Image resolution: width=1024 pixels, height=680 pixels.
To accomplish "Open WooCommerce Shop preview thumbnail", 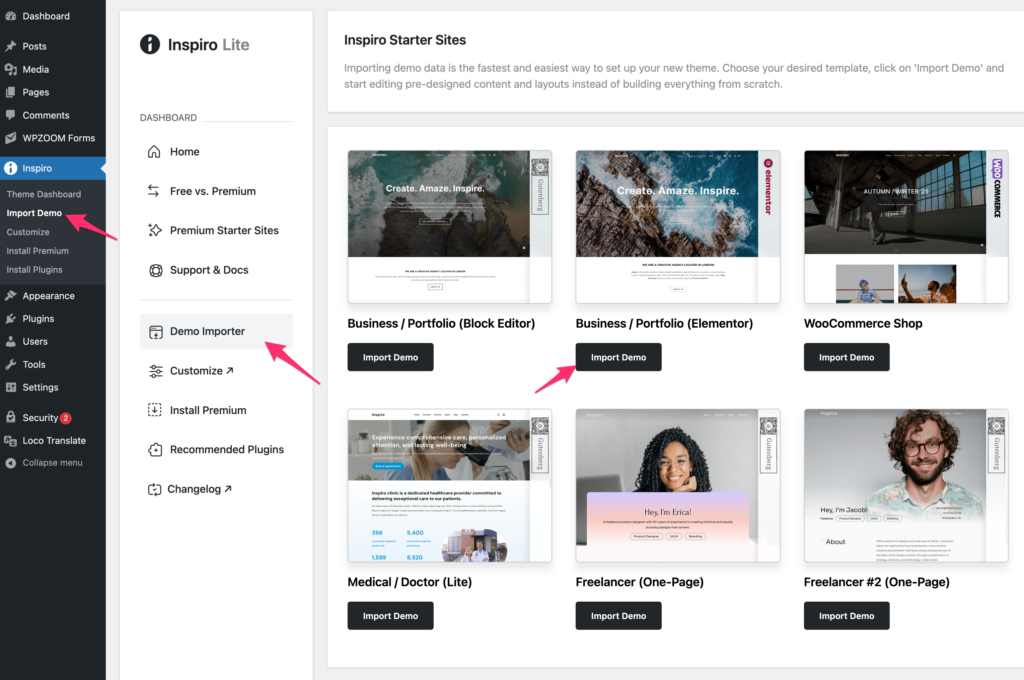I will click(x=906, y=227).
